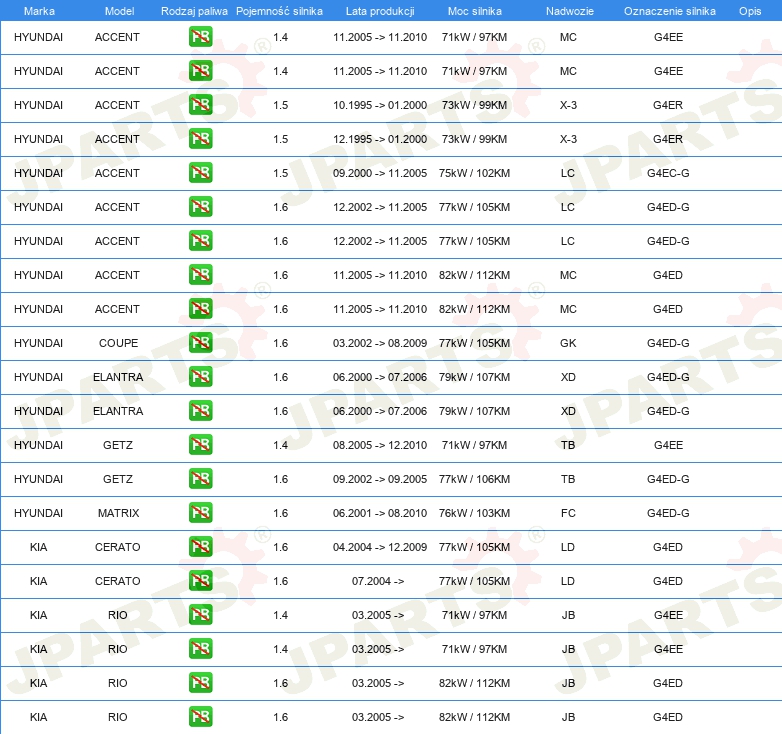Click the date range 09.2002 -> 09.2005

[380, 479]
